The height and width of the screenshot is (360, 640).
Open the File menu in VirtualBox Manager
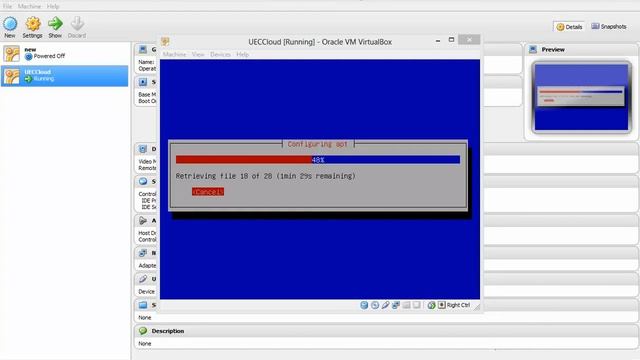pyautogui.click(x=7, y=7)
